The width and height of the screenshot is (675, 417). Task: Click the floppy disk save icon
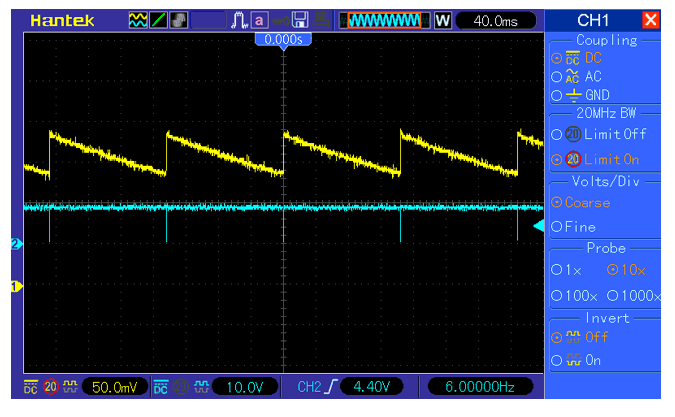point(299,20)
